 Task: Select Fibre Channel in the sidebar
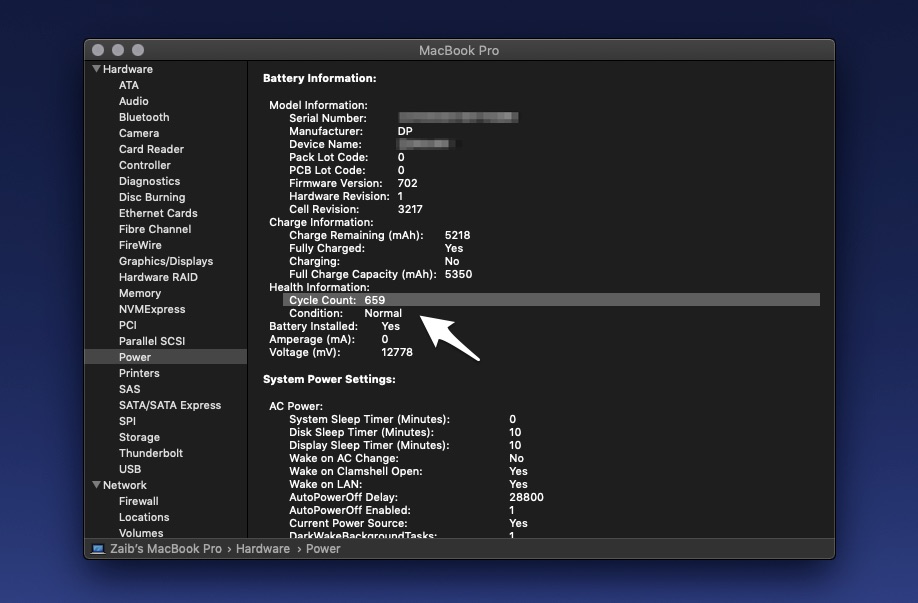155,229
